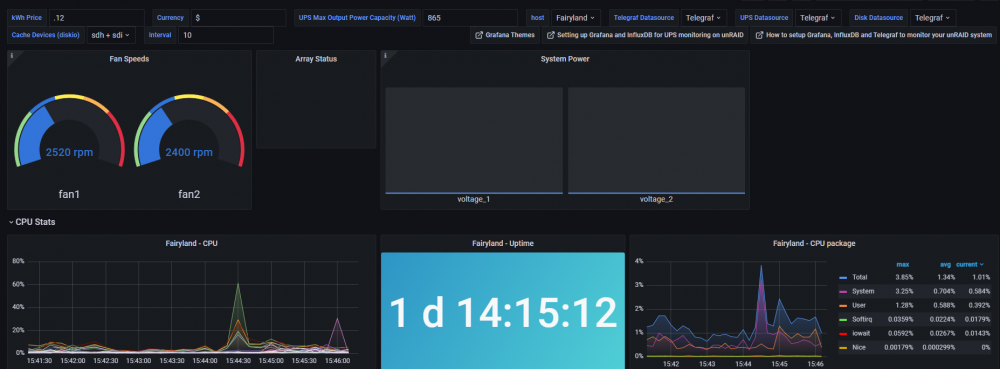Open the host Fairyland dropdown
Viewport: 1000px width, 369px height.
[x=575, y=18]
